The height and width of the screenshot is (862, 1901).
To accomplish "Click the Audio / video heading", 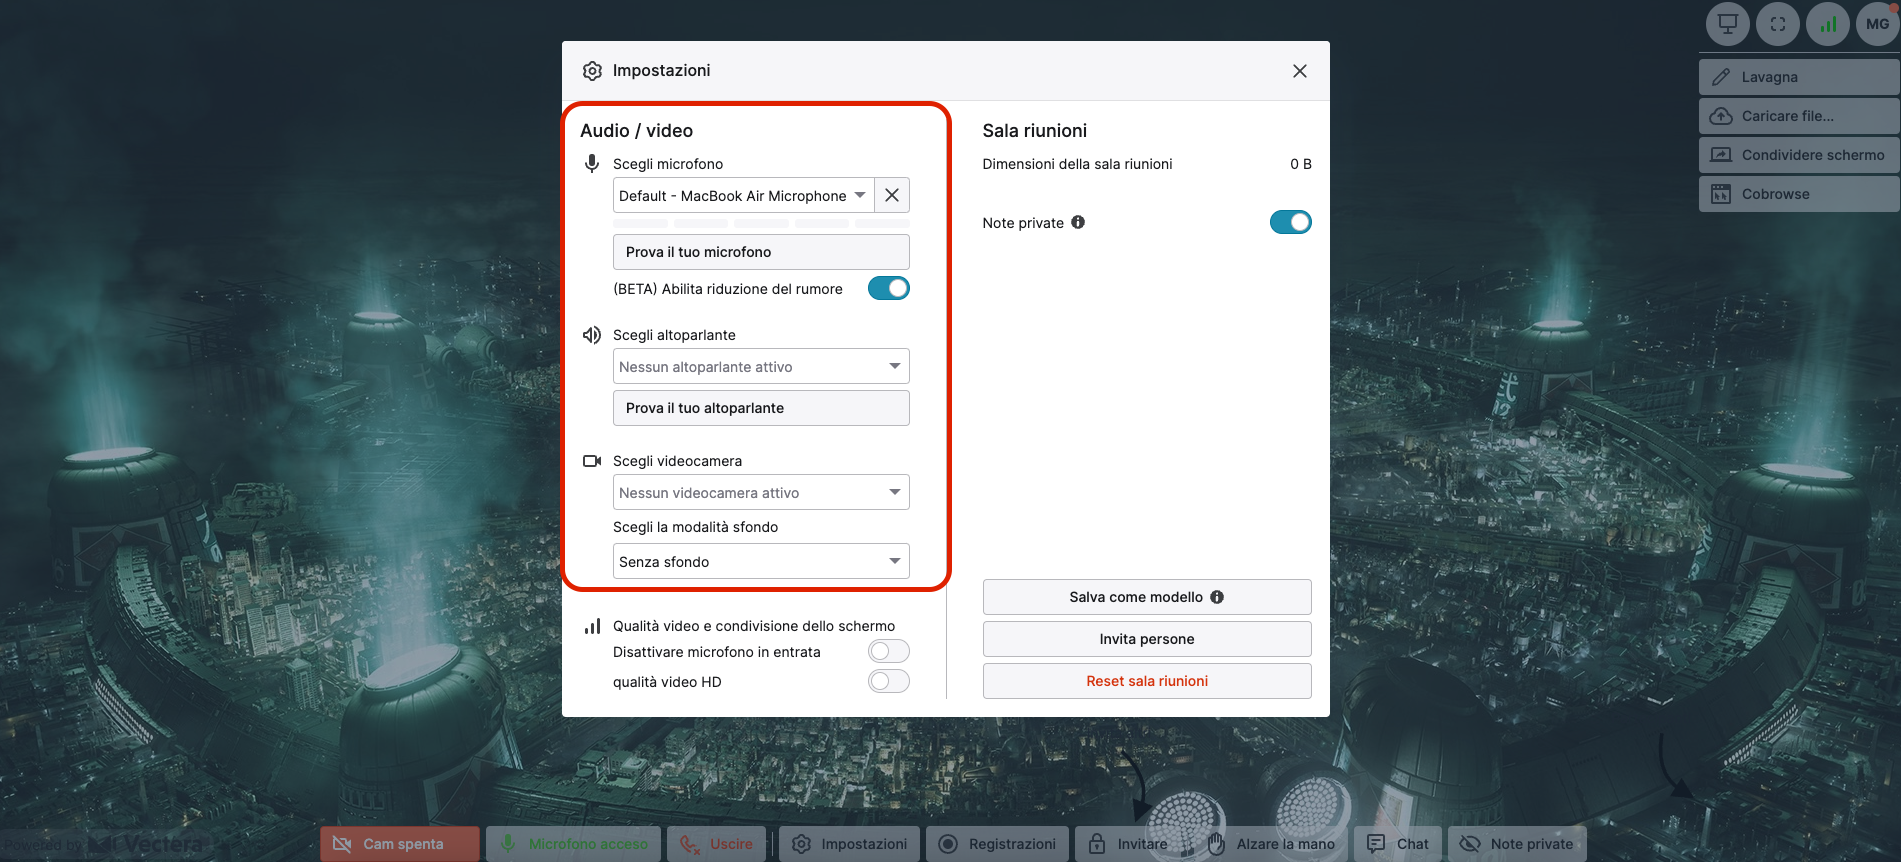I will click(636, 131).
